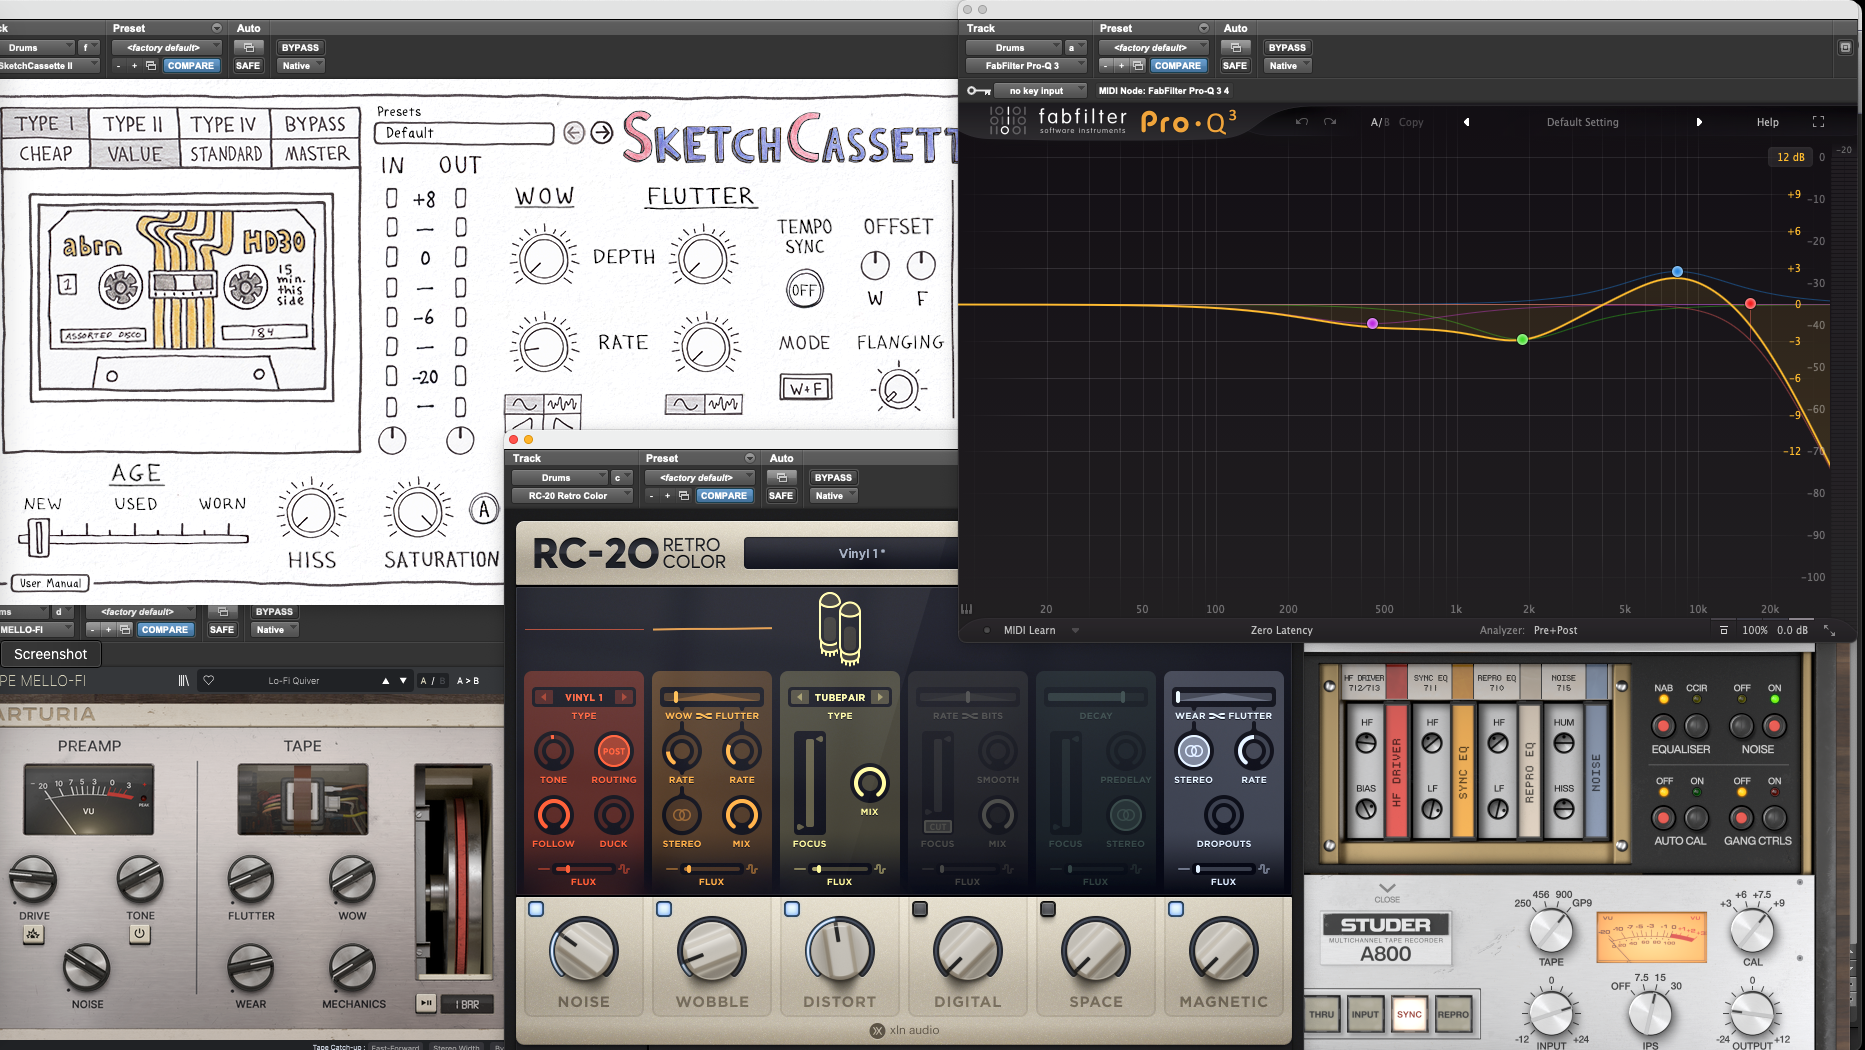Click the Pro-Q 3 Help button
1865x1050 pixels.
1768,122
